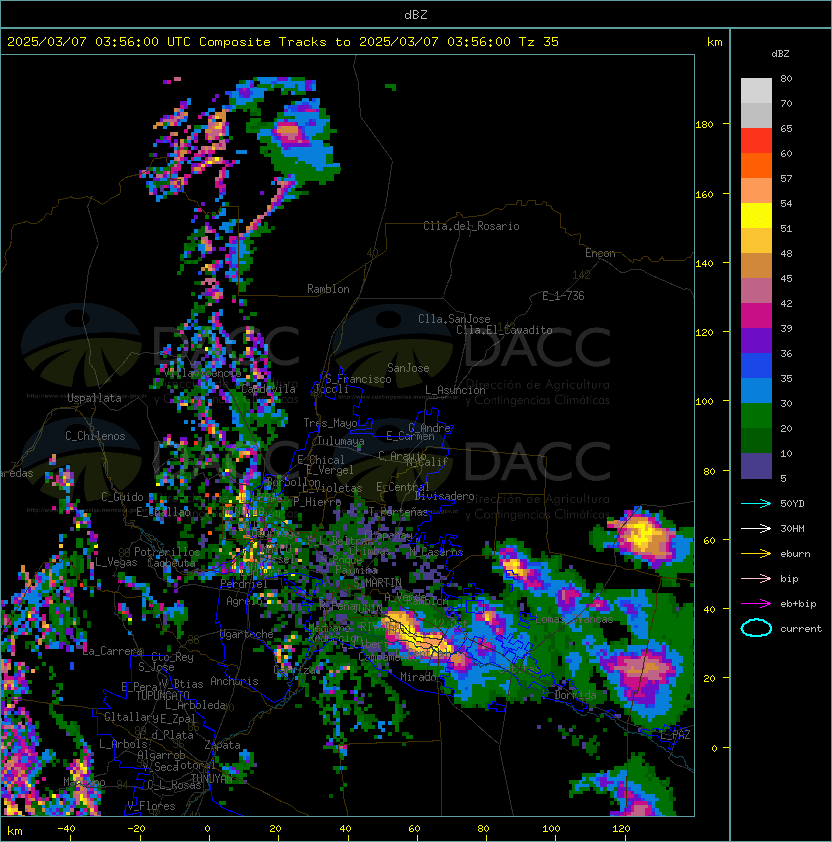Select the green 30–20 dBZ swatch
The height and width of the screenshot is (842, 832).
pos(756,416)
